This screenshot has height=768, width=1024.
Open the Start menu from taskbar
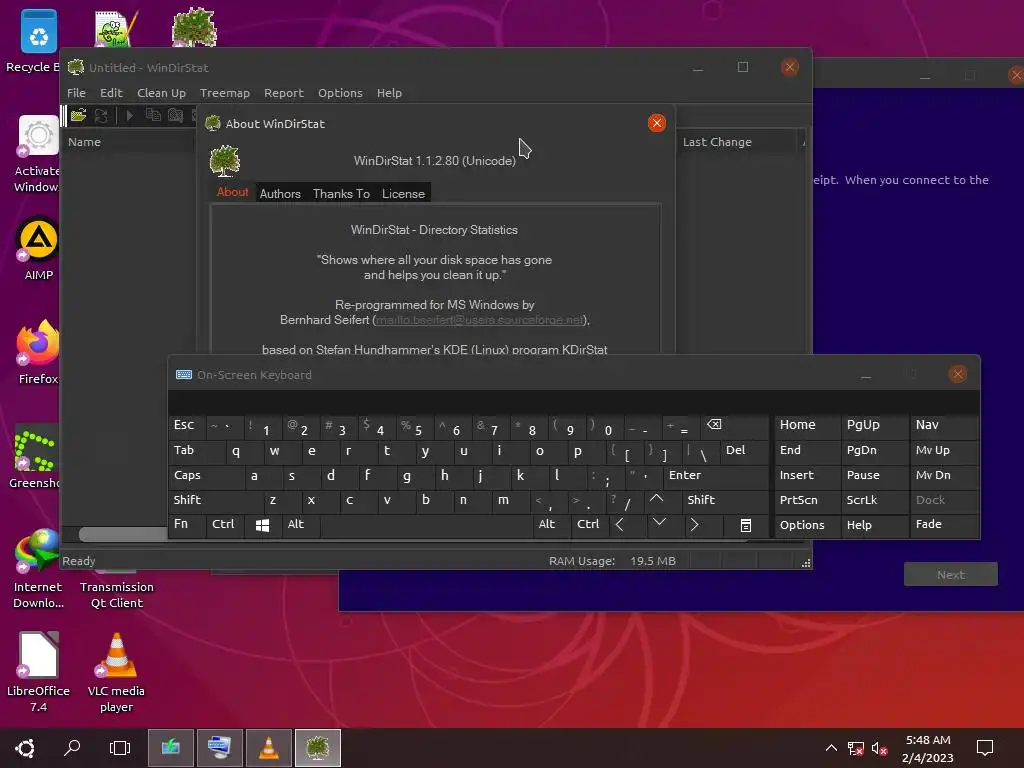(x=25, y=748)
